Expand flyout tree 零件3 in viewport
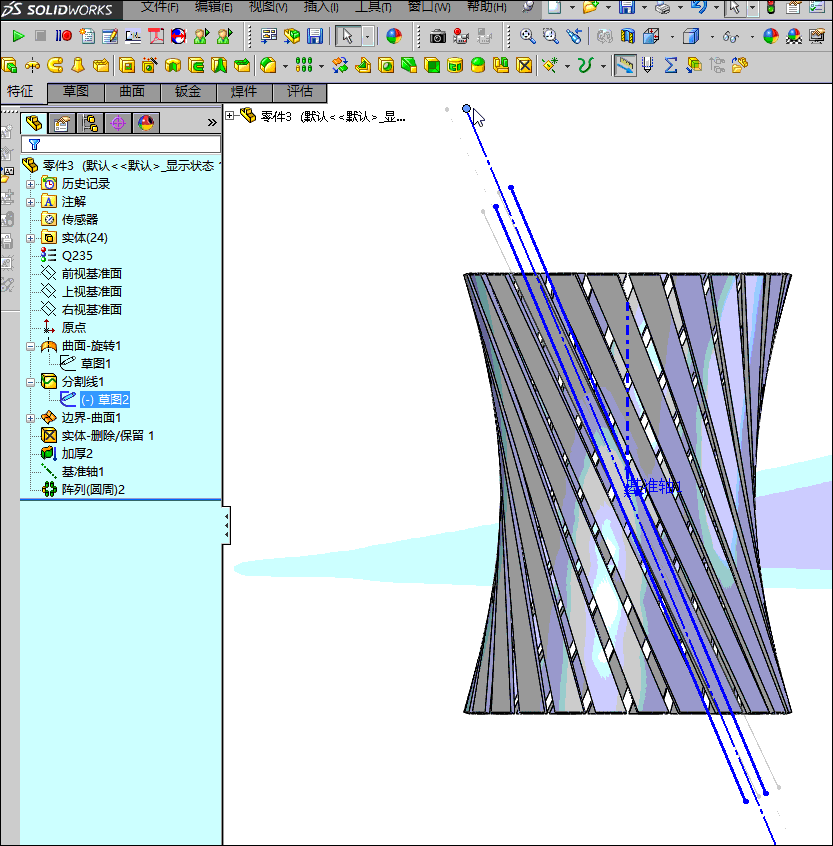 pyautogui.click(x=230, y=115)
